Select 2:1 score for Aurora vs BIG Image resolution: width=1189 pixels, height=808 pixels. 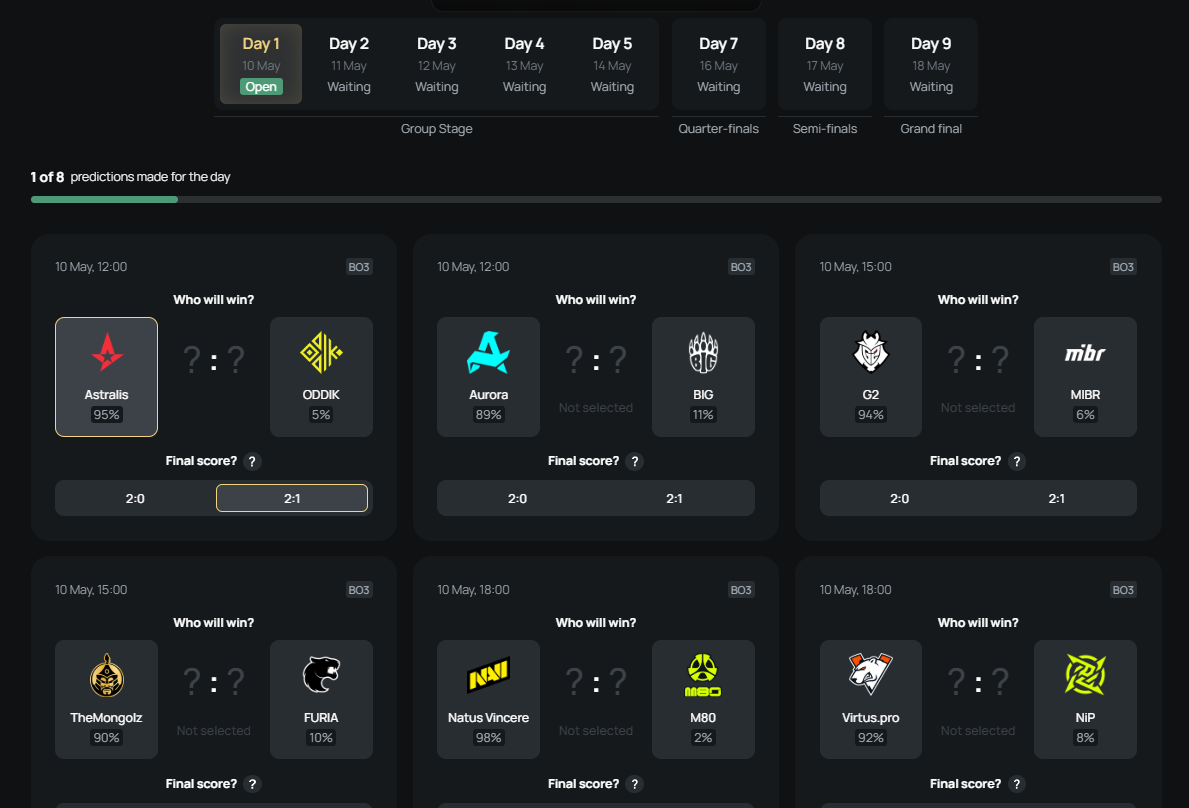coord(674,498)
